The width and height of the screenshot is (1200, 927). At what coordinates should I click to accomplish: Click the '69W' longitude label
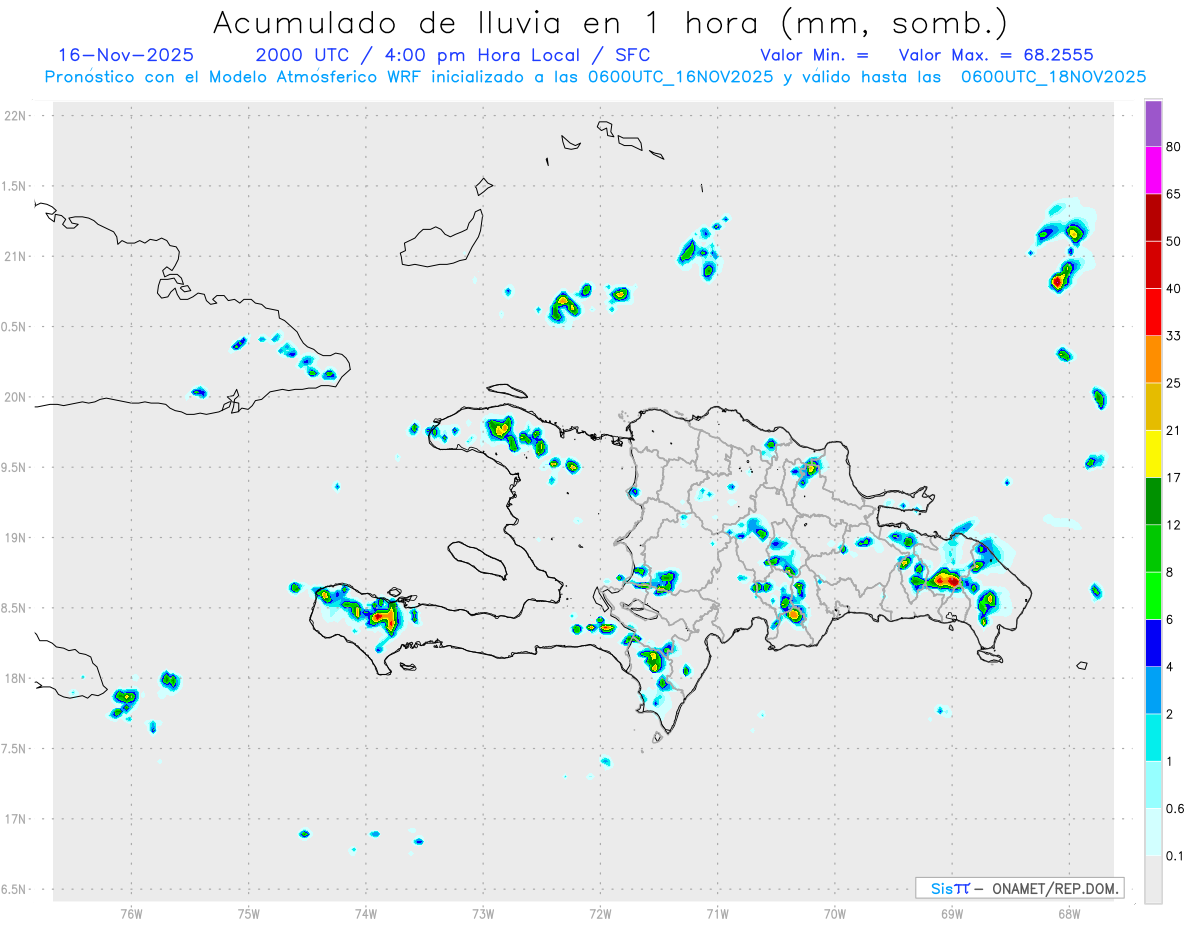[x=952, y=914]
